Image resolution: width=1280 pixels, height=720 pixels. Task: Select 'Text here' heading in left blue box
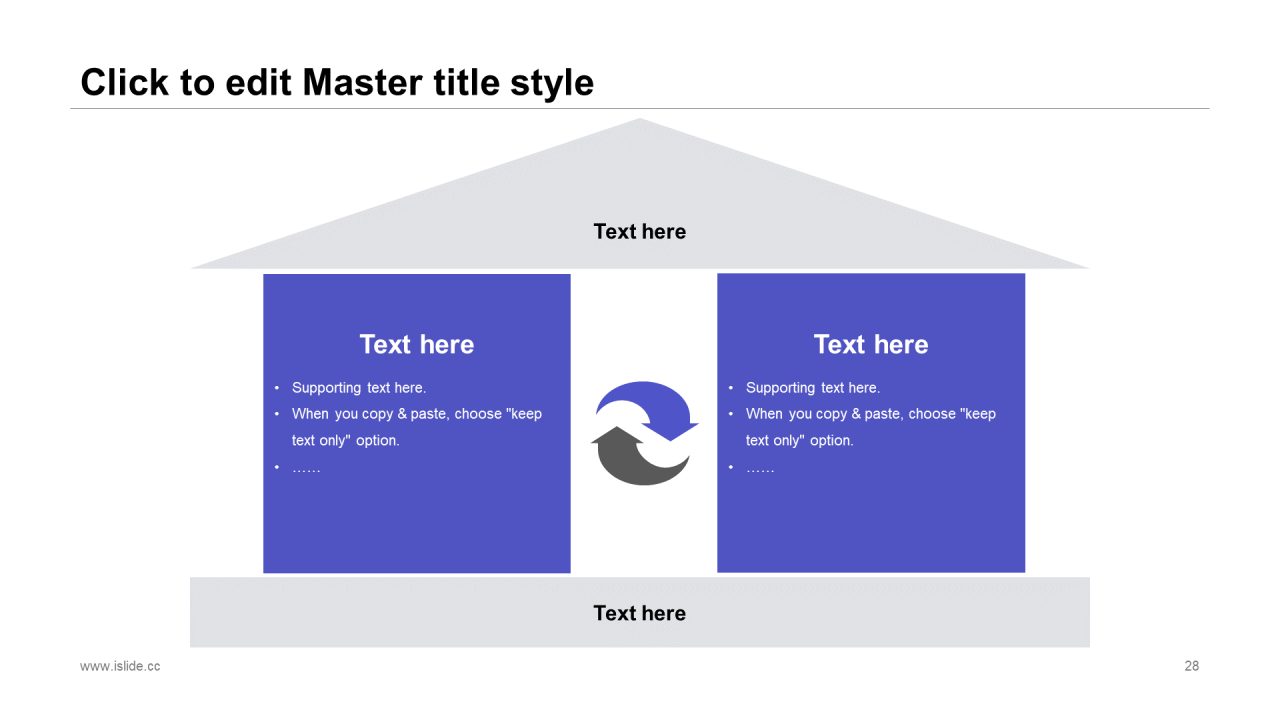tap(417, 344)
